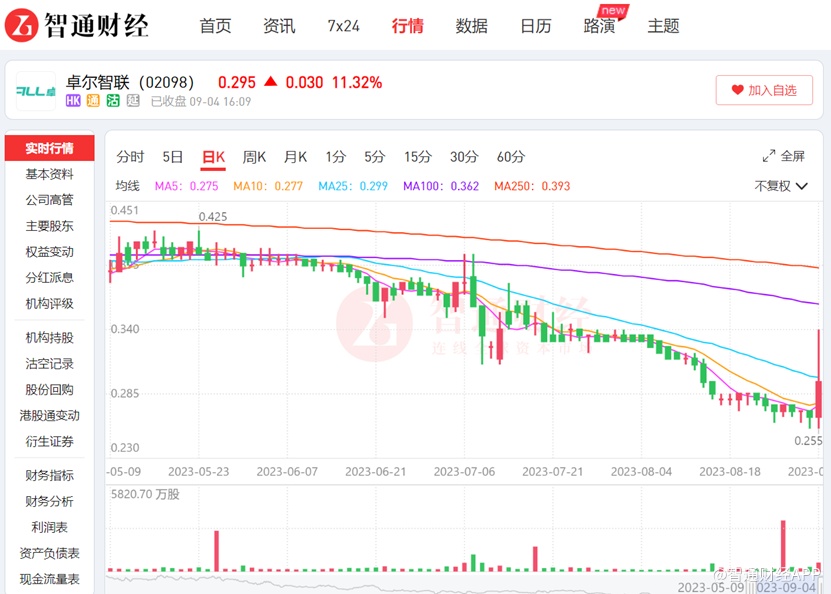The image size is (831, 594).
Task: Click the MA250: 0.393 legend label
Action: (x=532, y=186)
